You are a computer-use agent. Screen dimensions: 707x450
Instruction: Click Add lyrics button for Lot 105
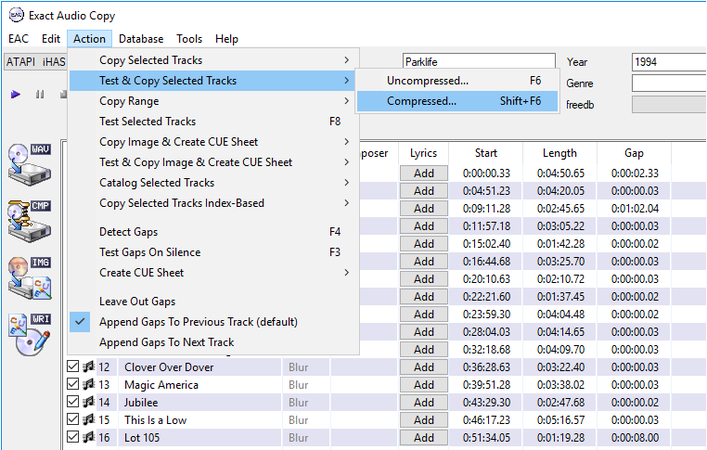pyautogui.click(x=424, y=437)
